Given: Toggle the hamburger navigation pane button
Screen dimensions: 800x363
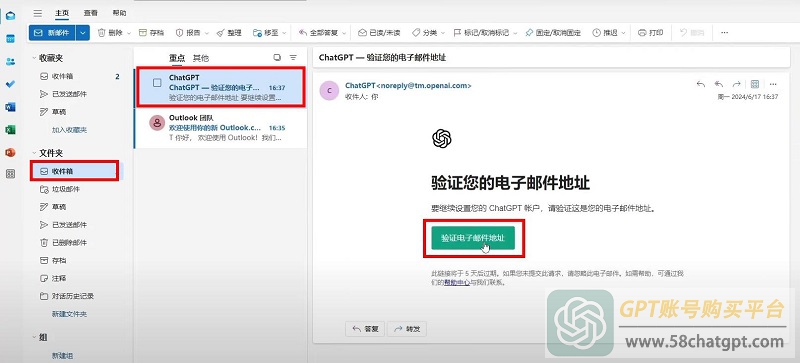Looking at the screenshot, I should [x=38, y=13].
